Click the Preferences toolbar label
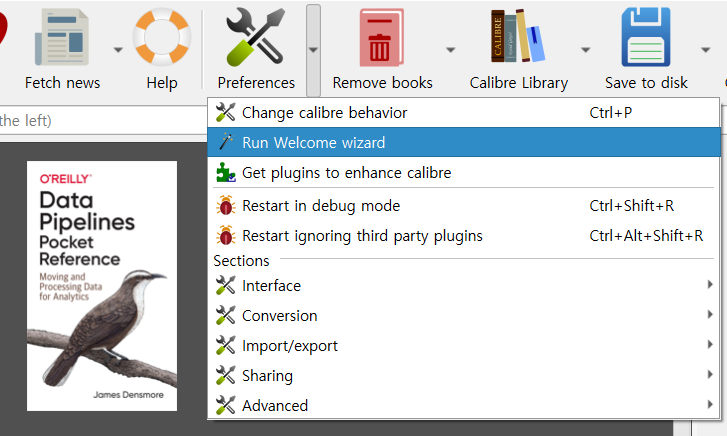This screenshot has width=727, height=436. tap(256, 83)
